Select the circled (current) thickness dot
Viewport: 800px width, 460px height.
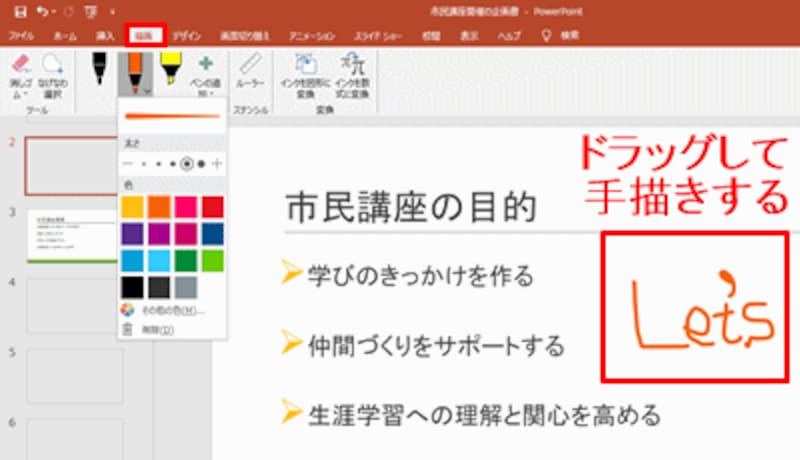point(187,164)
